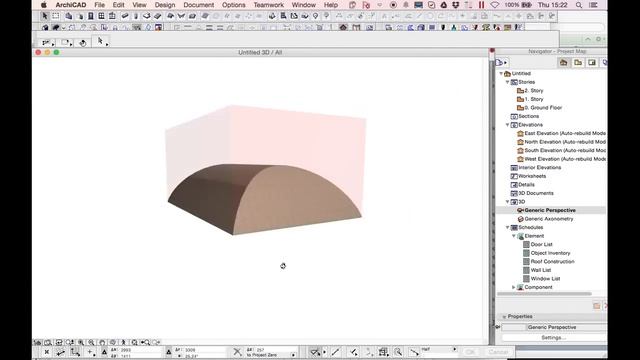Viewport: 640px width, 360px height.
Task: Click the Dropbox icon in menu bar
Action: [x=456, y=5]
